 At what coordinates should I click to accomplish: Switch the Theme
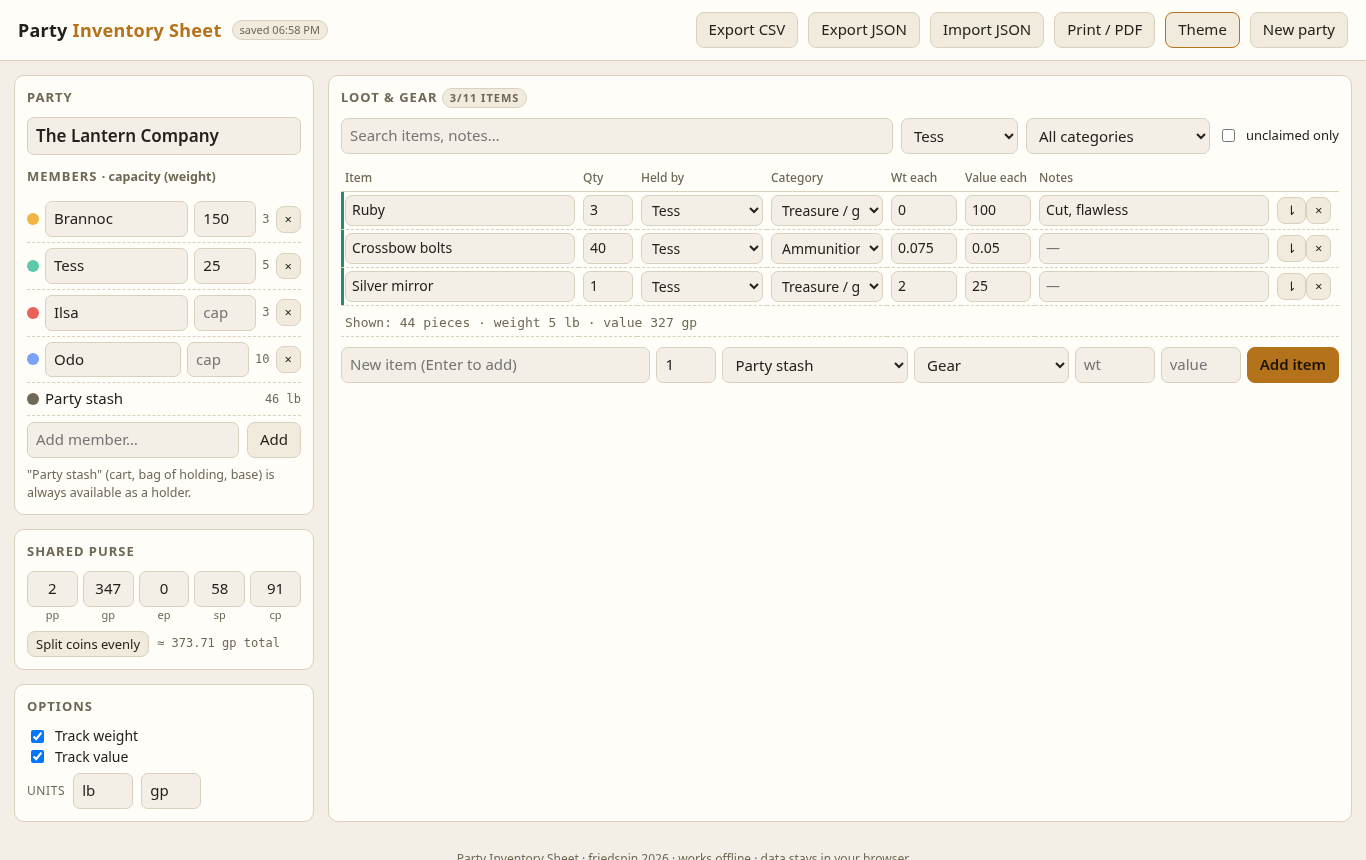coord(1202,30)
